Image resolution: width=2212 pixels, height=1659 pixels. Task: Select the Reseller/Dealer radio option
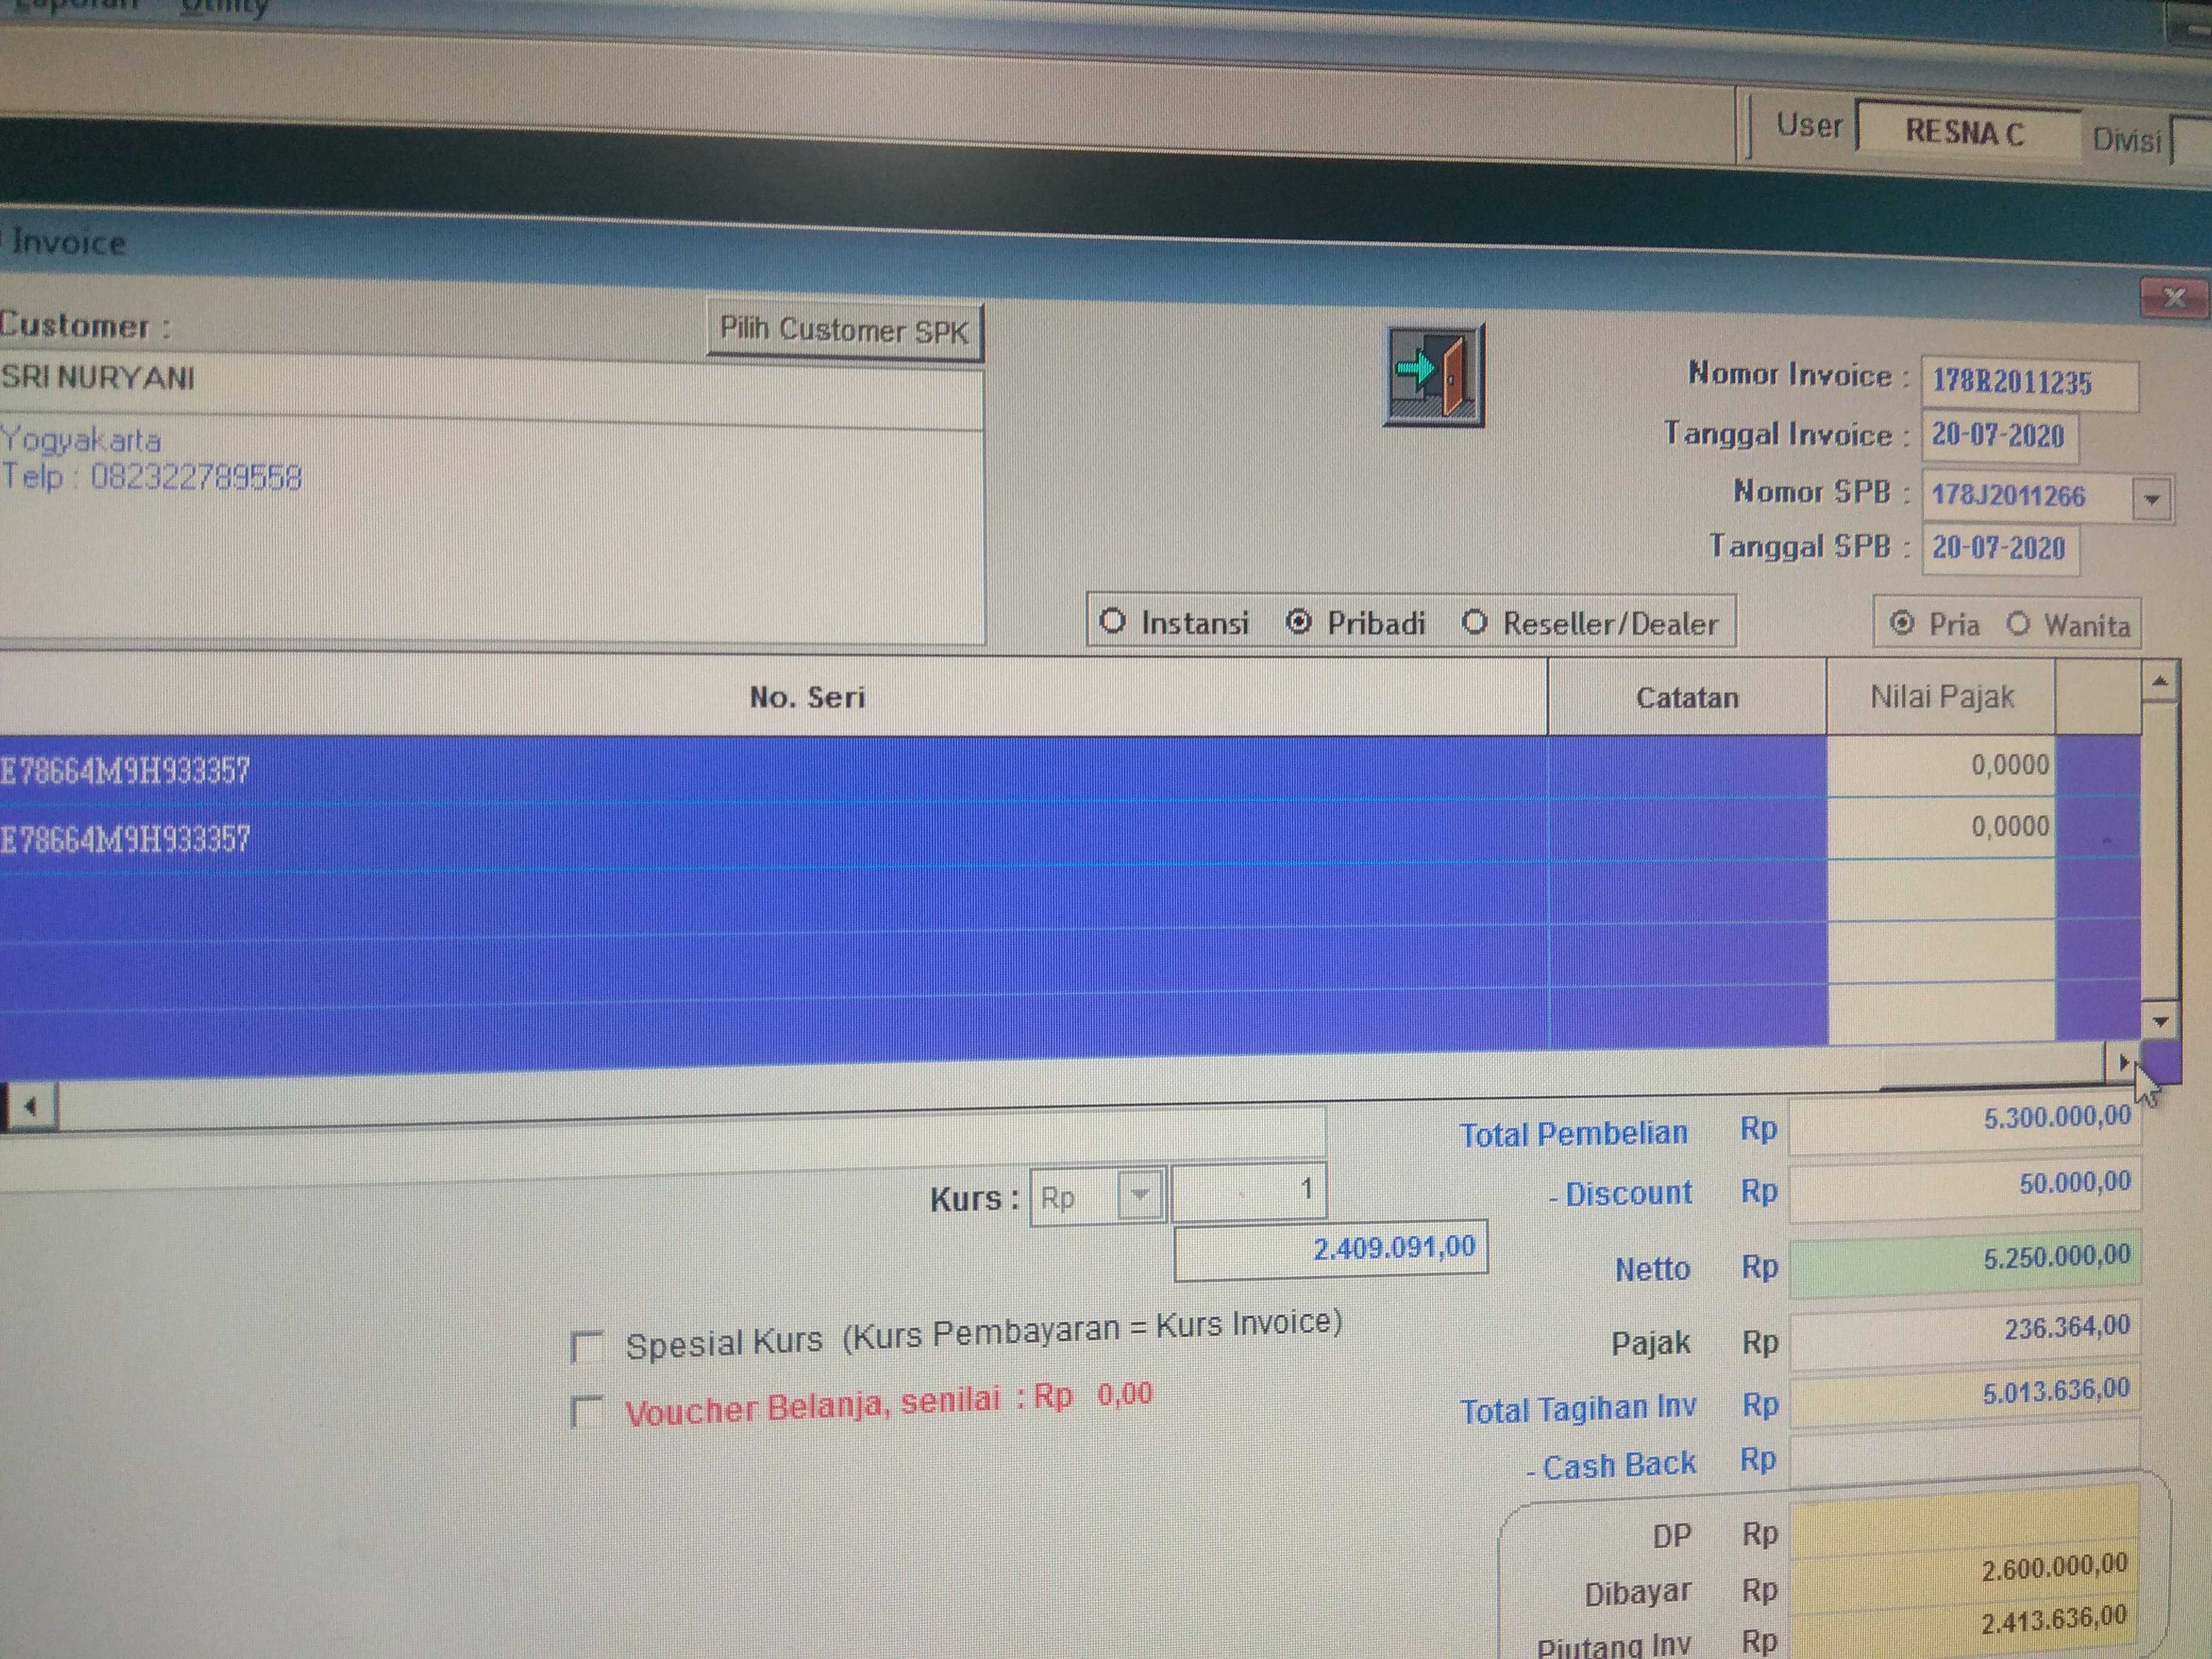1474,623
